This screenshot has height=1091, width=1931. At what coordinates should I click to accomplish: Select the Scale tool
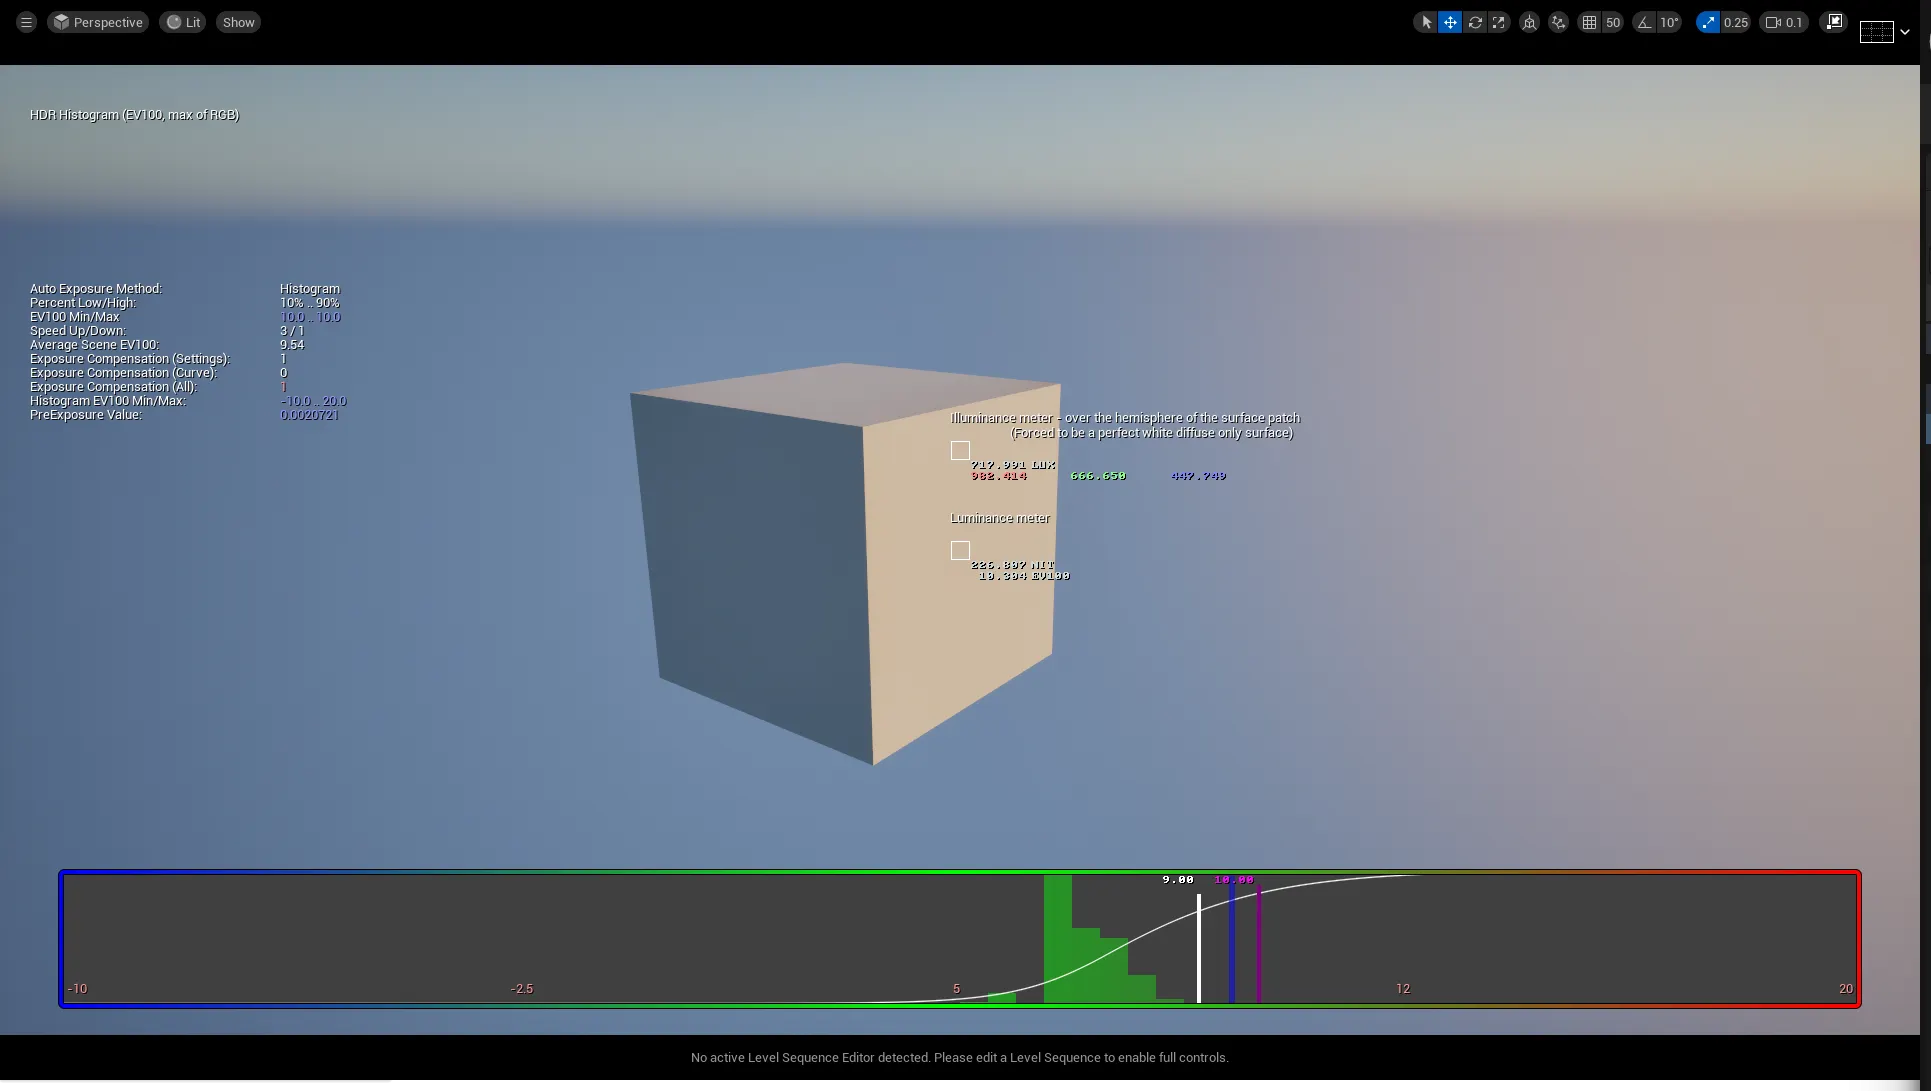tap(1498, 22)
